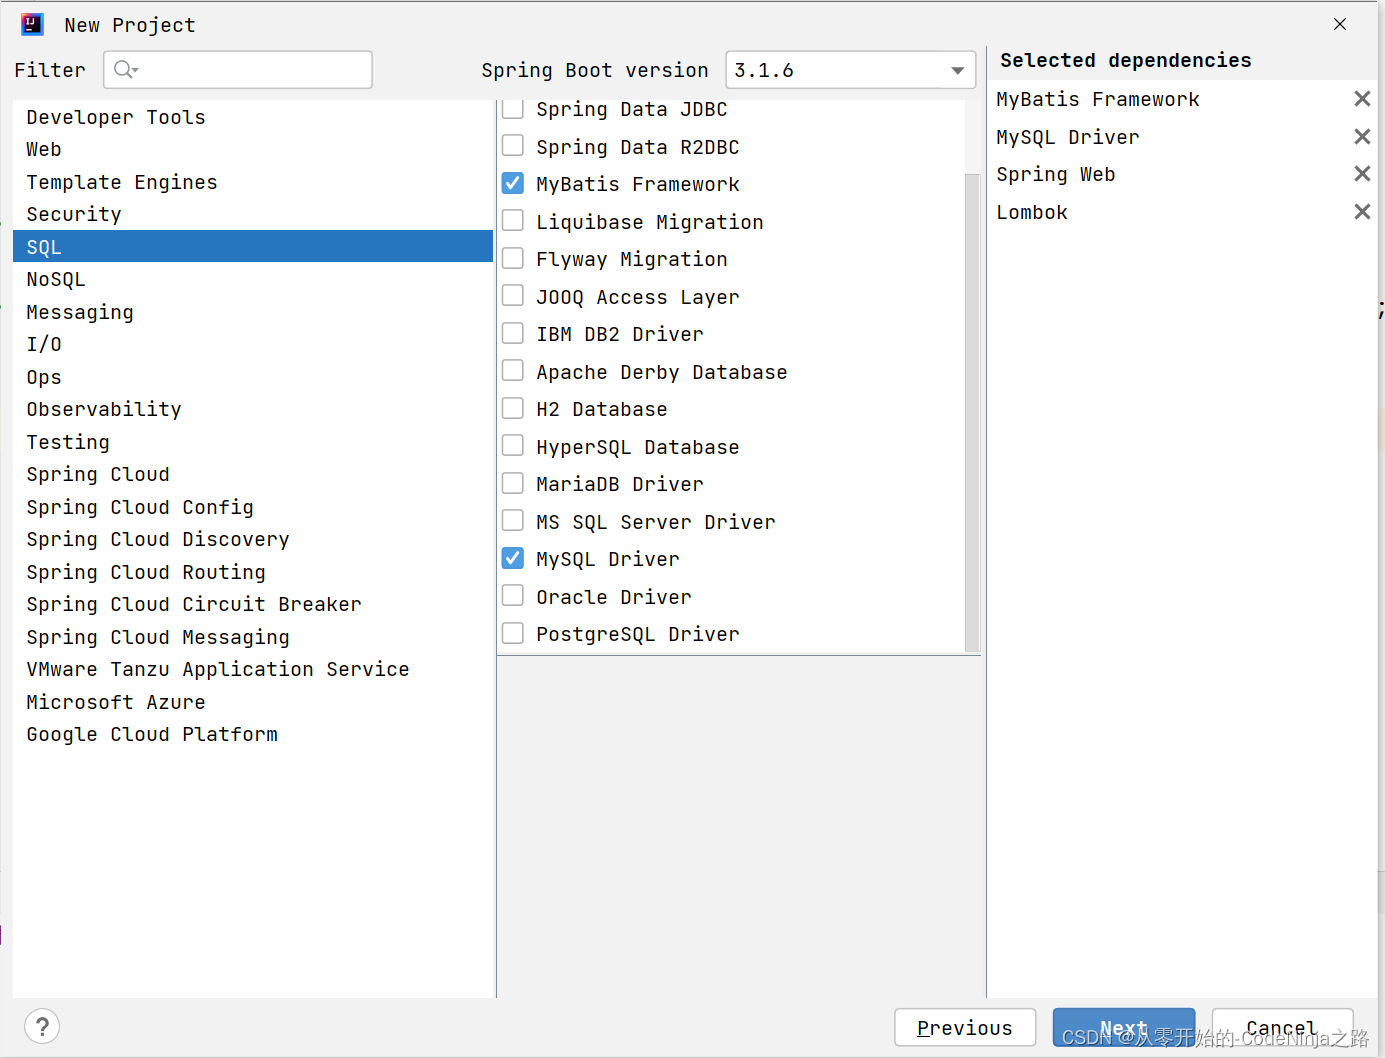Open the Messaging category

pos(253,312)
